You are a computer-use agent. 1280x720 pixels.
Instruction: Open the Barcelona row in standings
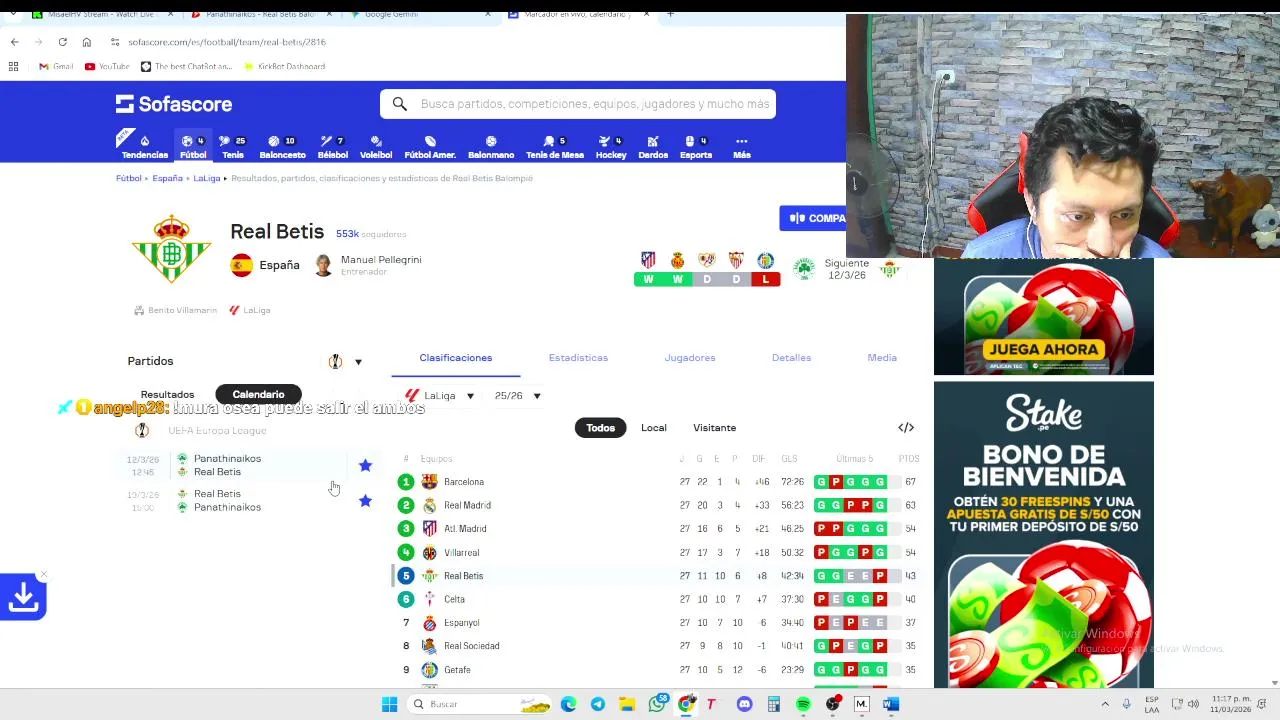click(658, 482)
